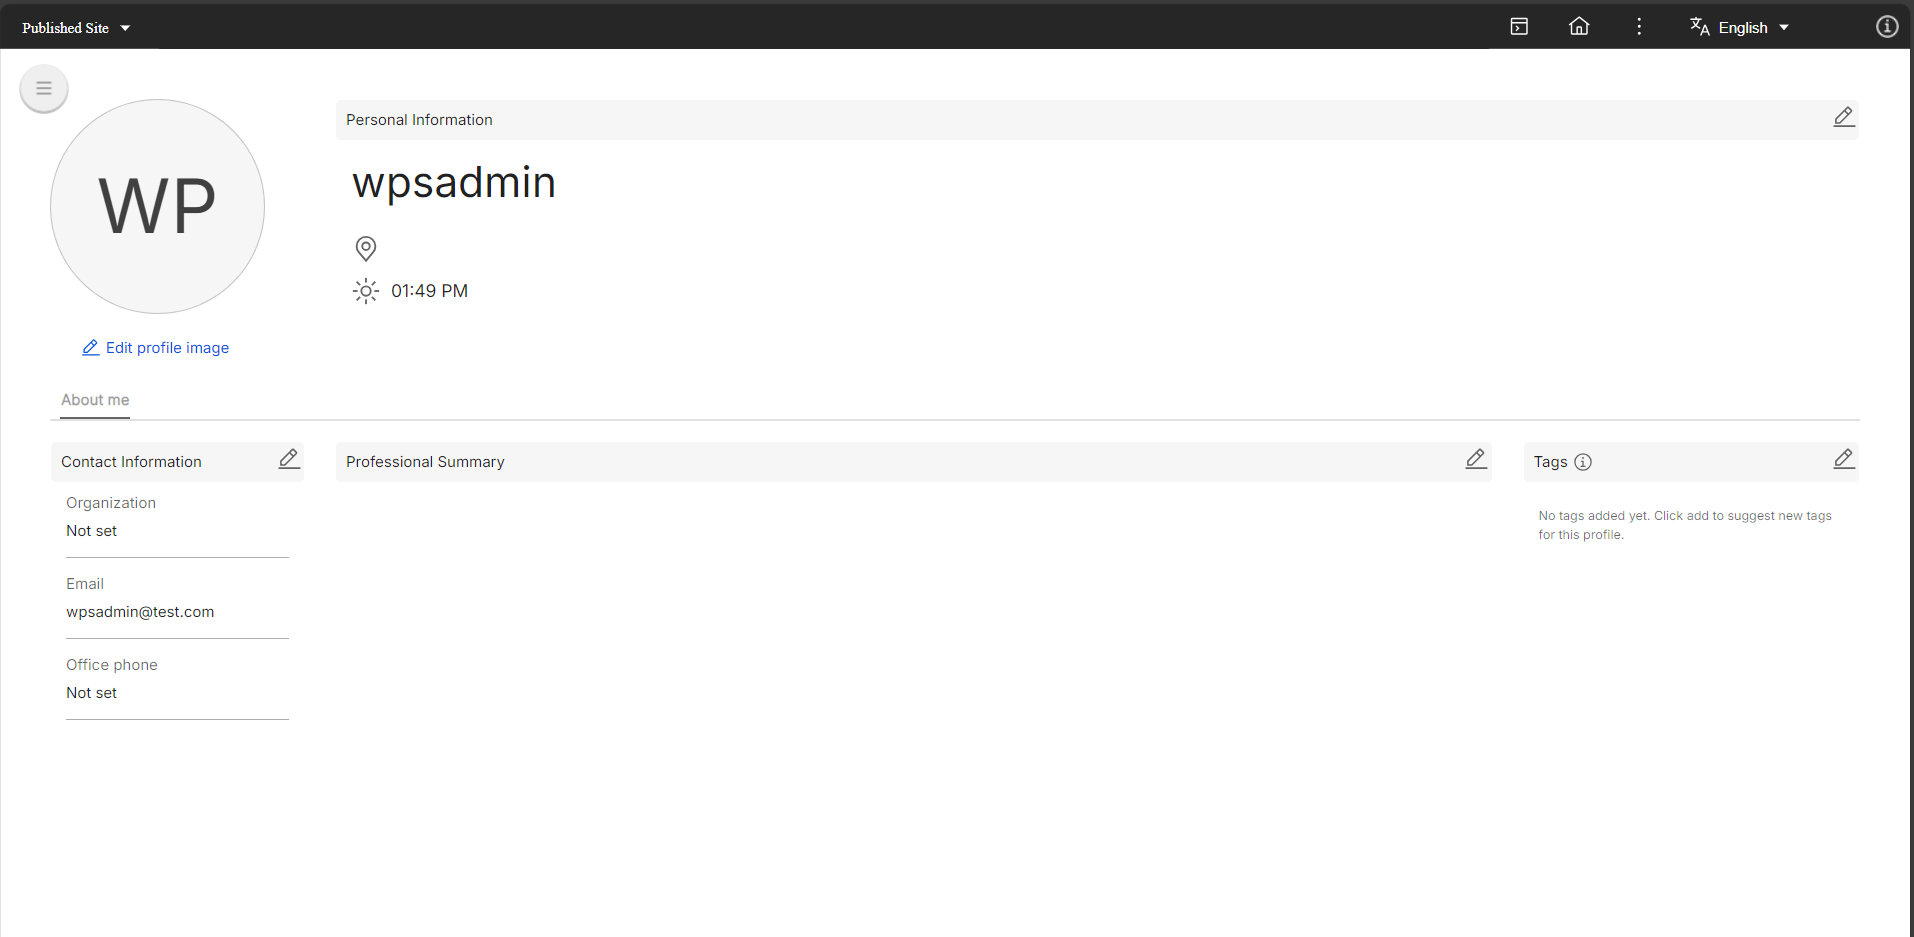Expand the hamburger navigation menu
The height and width of the screenshot is (937, 1914).
coord(43,88)
